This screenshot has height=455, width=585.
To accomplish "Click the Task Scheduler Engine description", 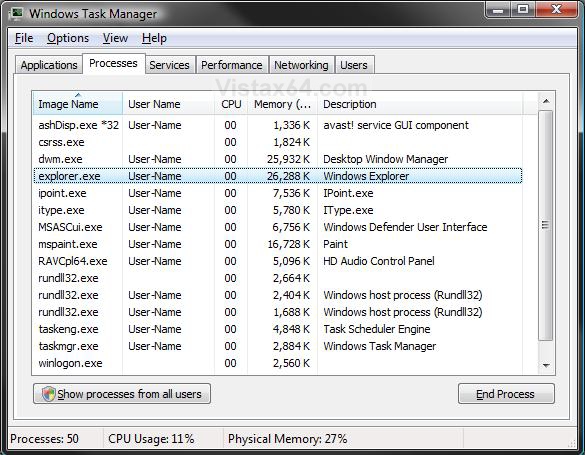I will click(377, 329).
